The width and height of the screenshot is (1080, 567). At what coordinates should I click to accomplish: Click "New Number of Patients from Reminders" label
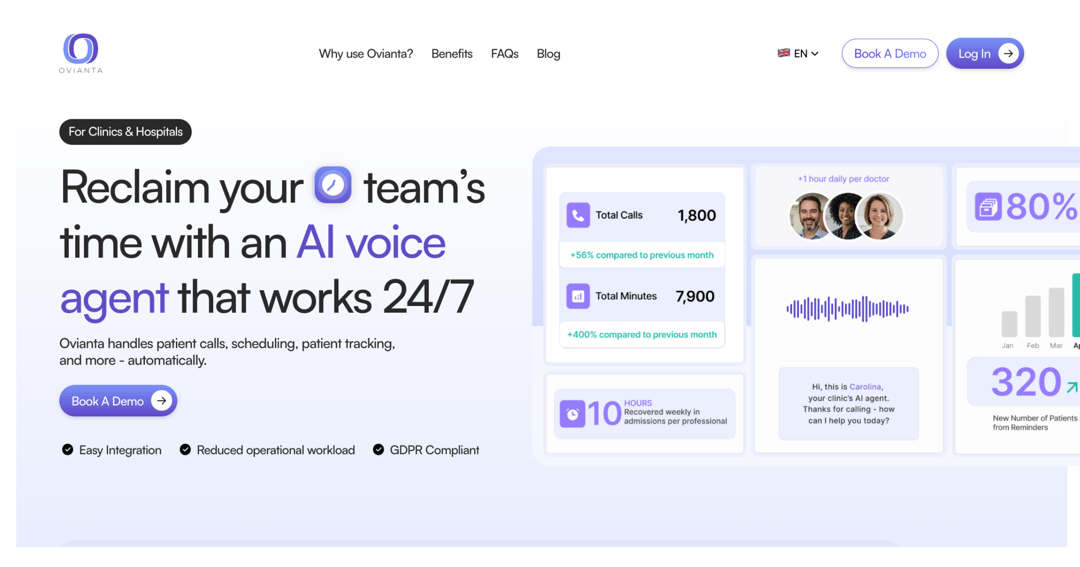point(1035,422)
